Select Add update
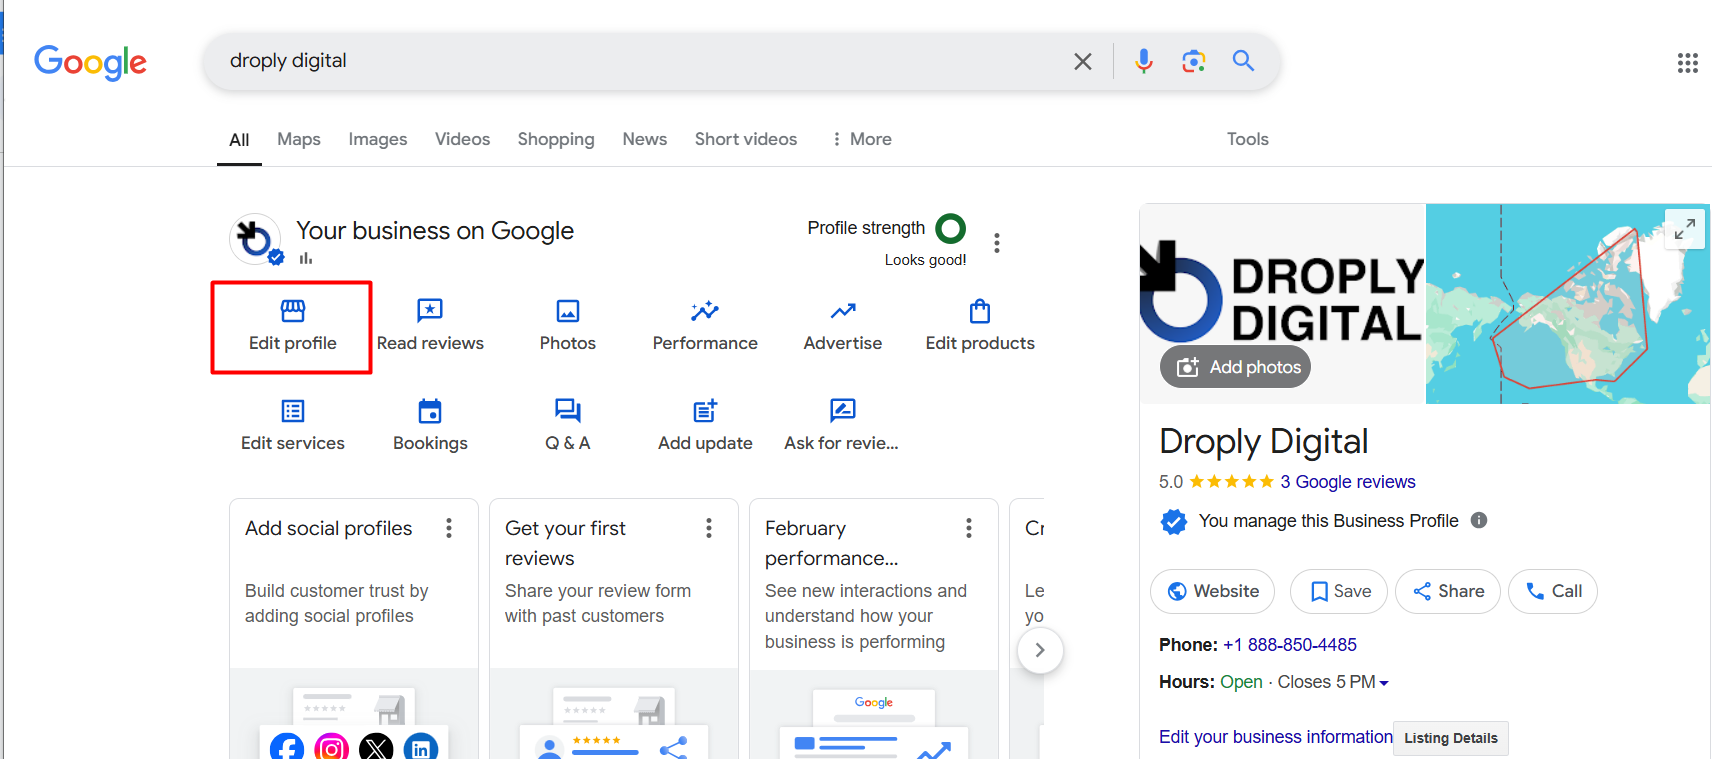The width and height of the screenshot is (1712, 759). 705,427
